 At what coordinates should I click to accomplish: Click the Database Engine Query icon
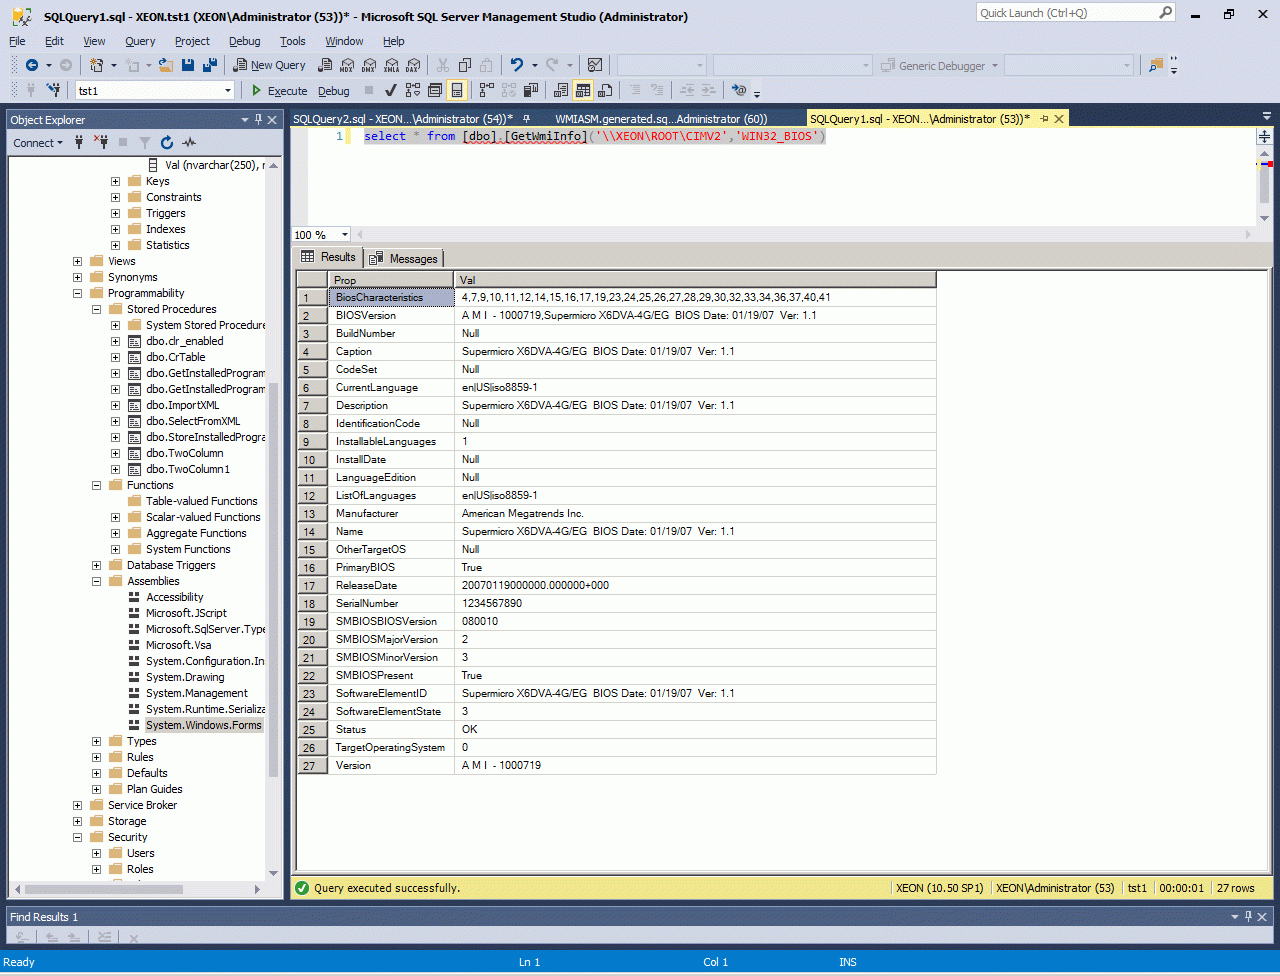pyautogui.click(x=325, y=65)
